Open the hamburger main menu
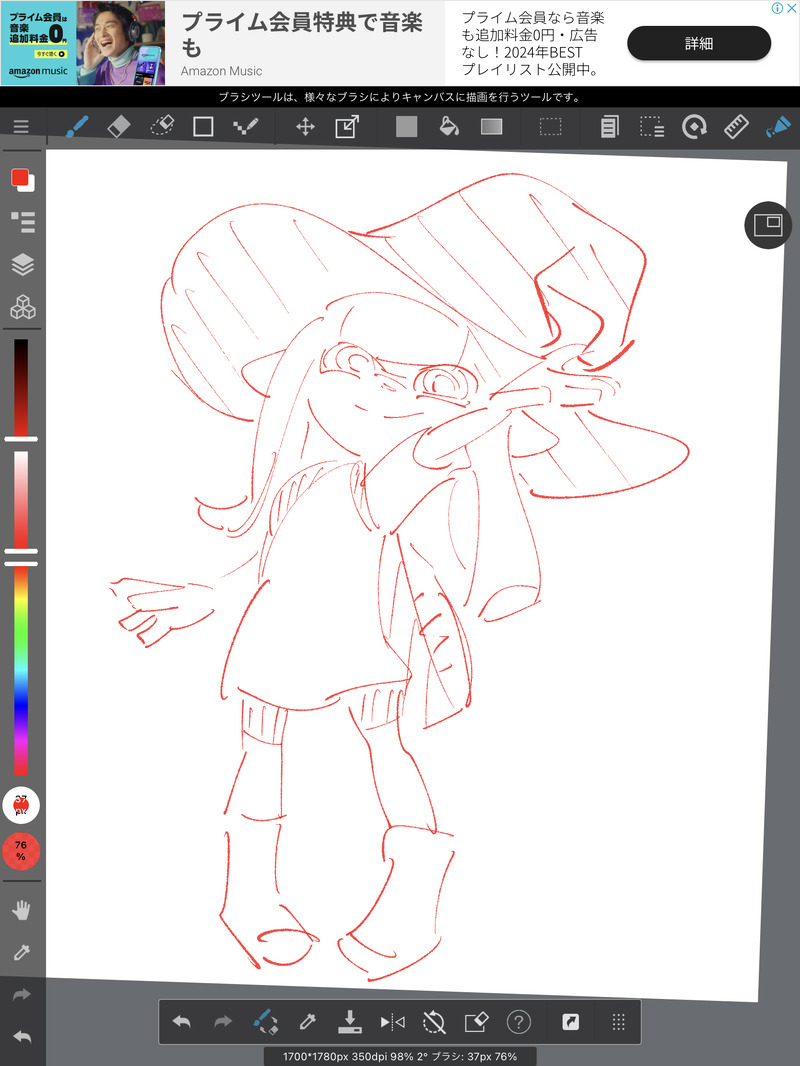This screenshot has height=1066, width=800. click(21, 126)
